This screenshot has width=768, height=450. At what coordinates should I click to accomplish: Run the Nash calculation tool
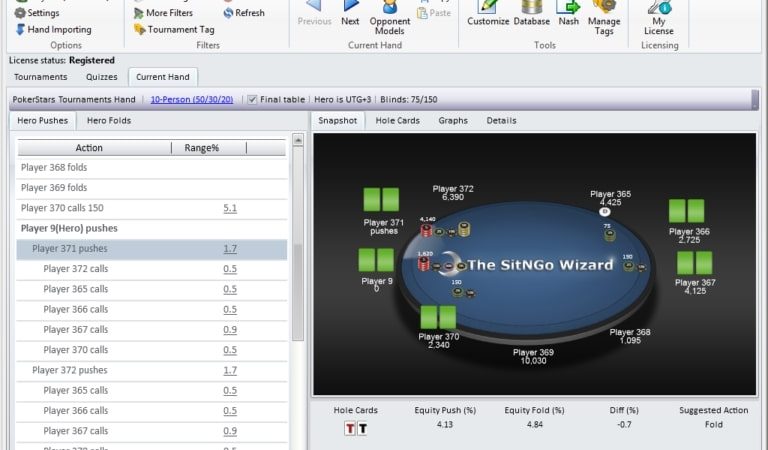pos(568,14)
